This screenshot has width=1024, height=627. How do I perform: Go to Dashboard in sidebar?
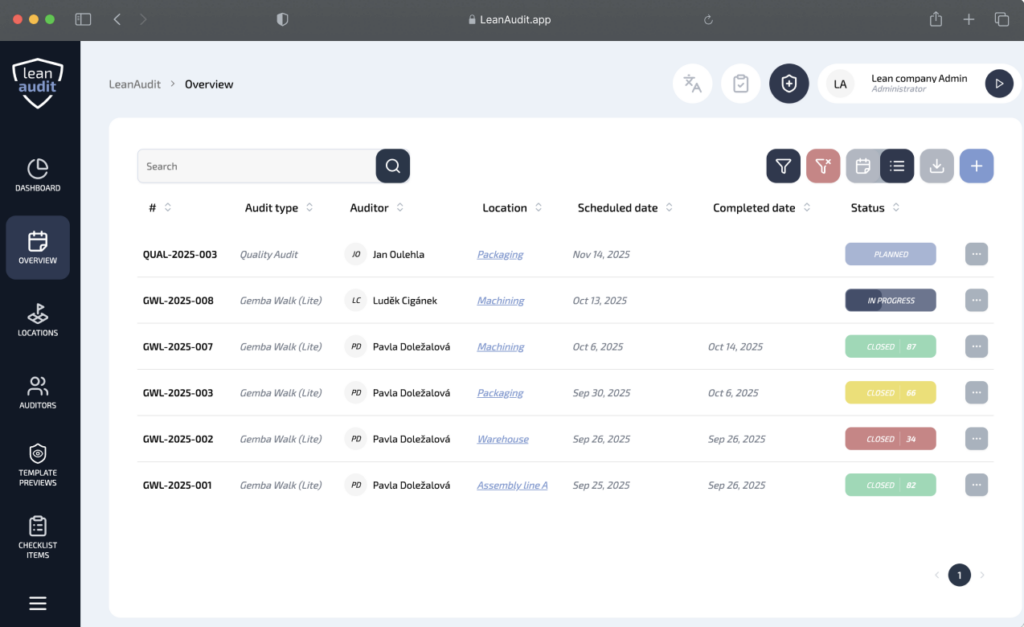coord(38,175)
